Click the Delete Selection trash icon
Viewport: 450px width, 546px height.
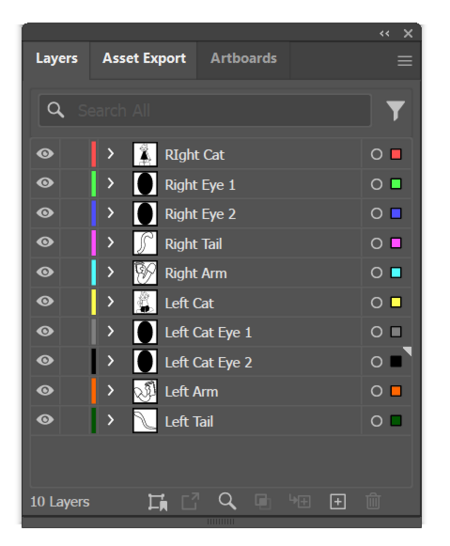(373, 501)
